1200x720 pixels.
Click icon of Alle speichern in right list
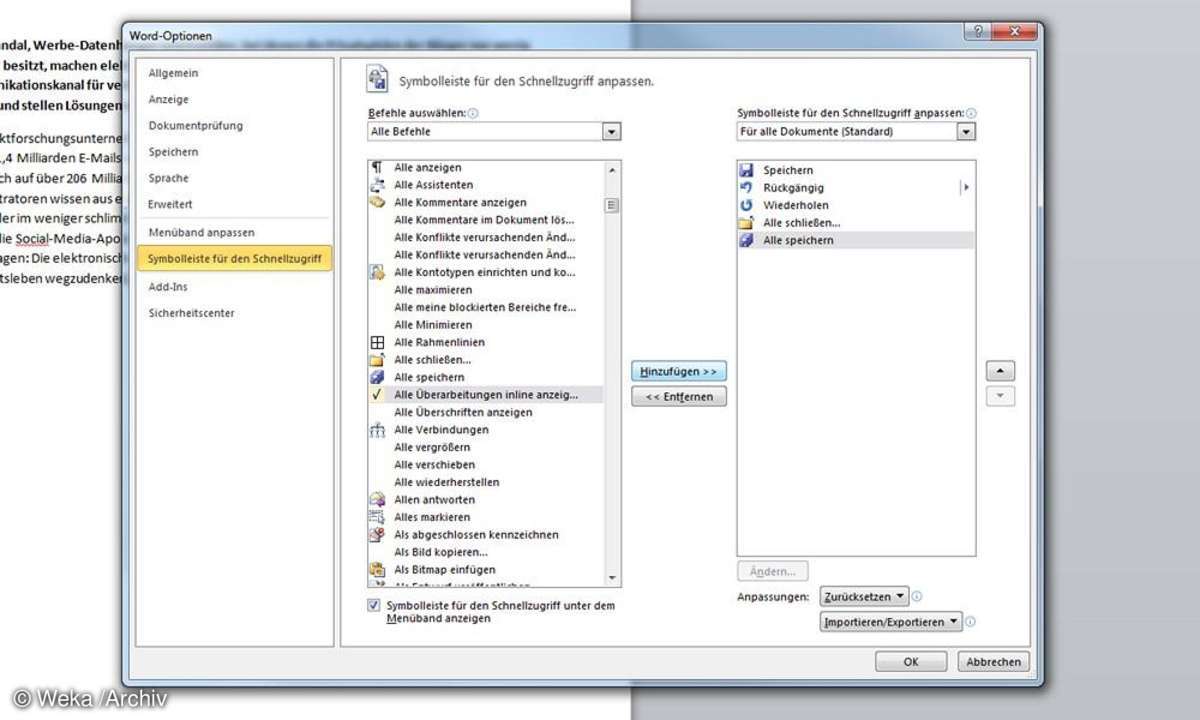coord(746,240)
